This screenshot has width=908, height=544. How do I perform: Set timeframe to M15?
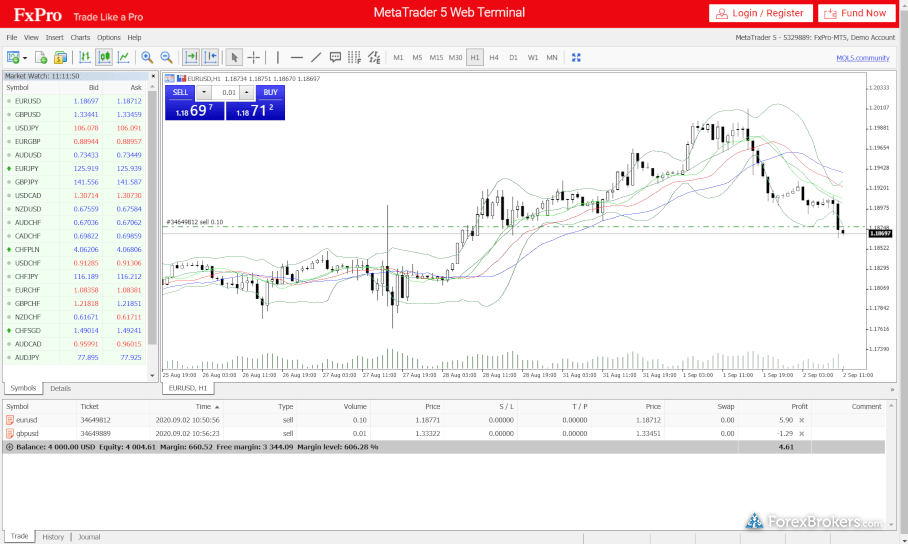(x=436, y=57)
